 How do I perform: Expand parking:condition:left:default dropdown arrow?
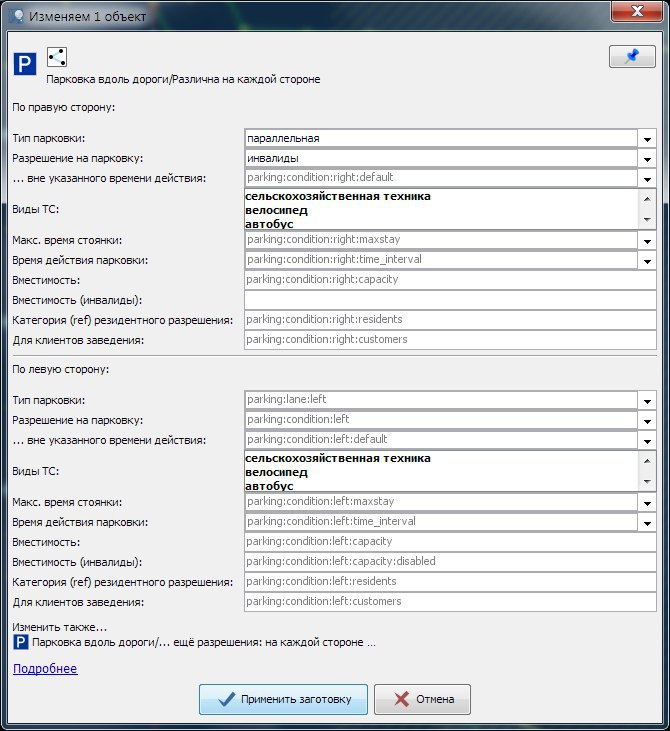click(647, 441)
